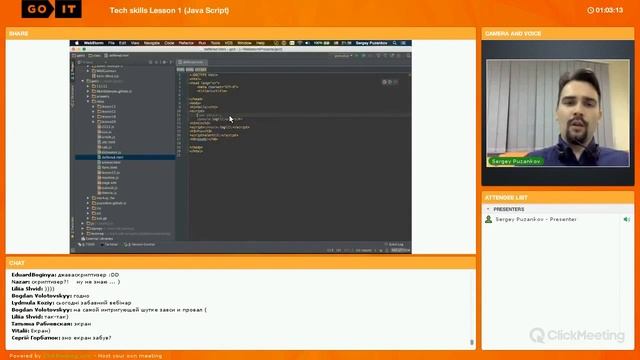Image resolution: width=640 pixels, height=360 pixels.
Task: Open browser preview icon in editor corner
Action: [384, 82]
